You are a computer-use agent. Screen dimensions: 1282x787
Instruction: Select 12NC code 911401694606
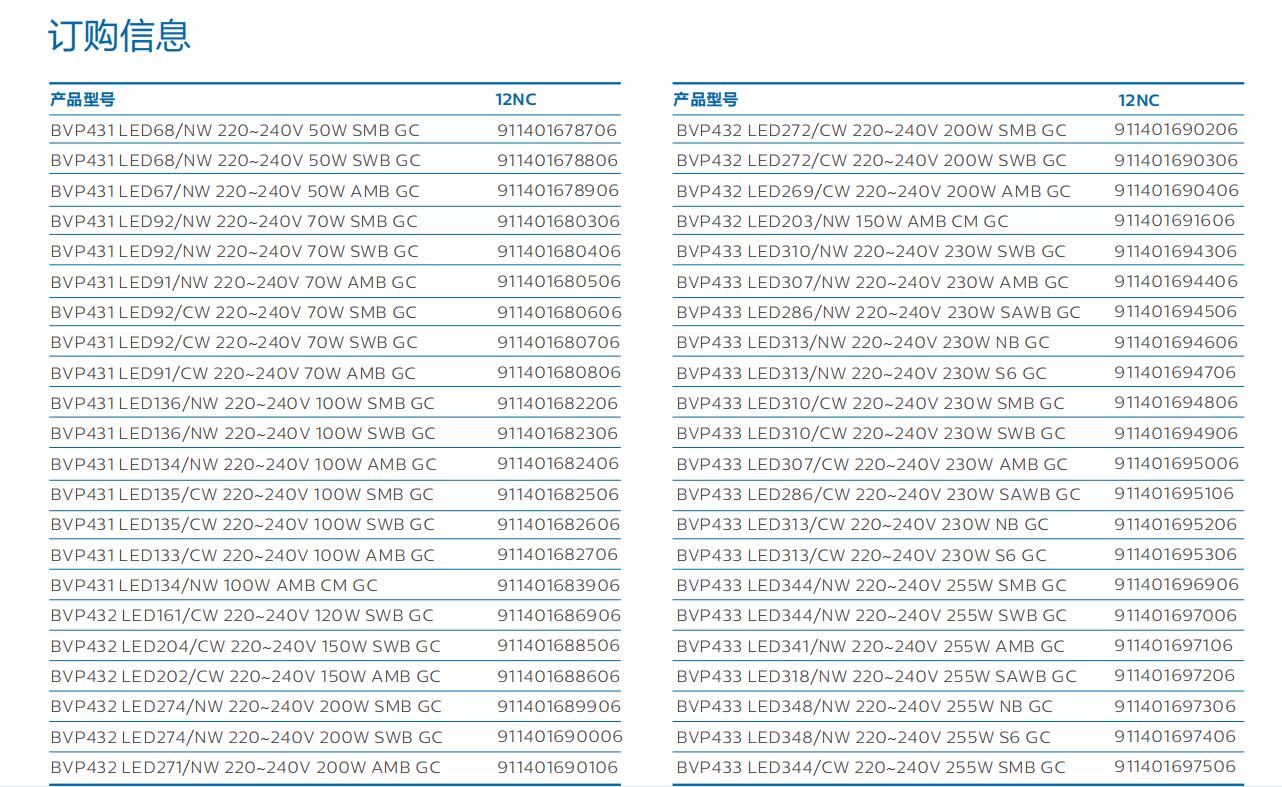(x=1176, y=342)
